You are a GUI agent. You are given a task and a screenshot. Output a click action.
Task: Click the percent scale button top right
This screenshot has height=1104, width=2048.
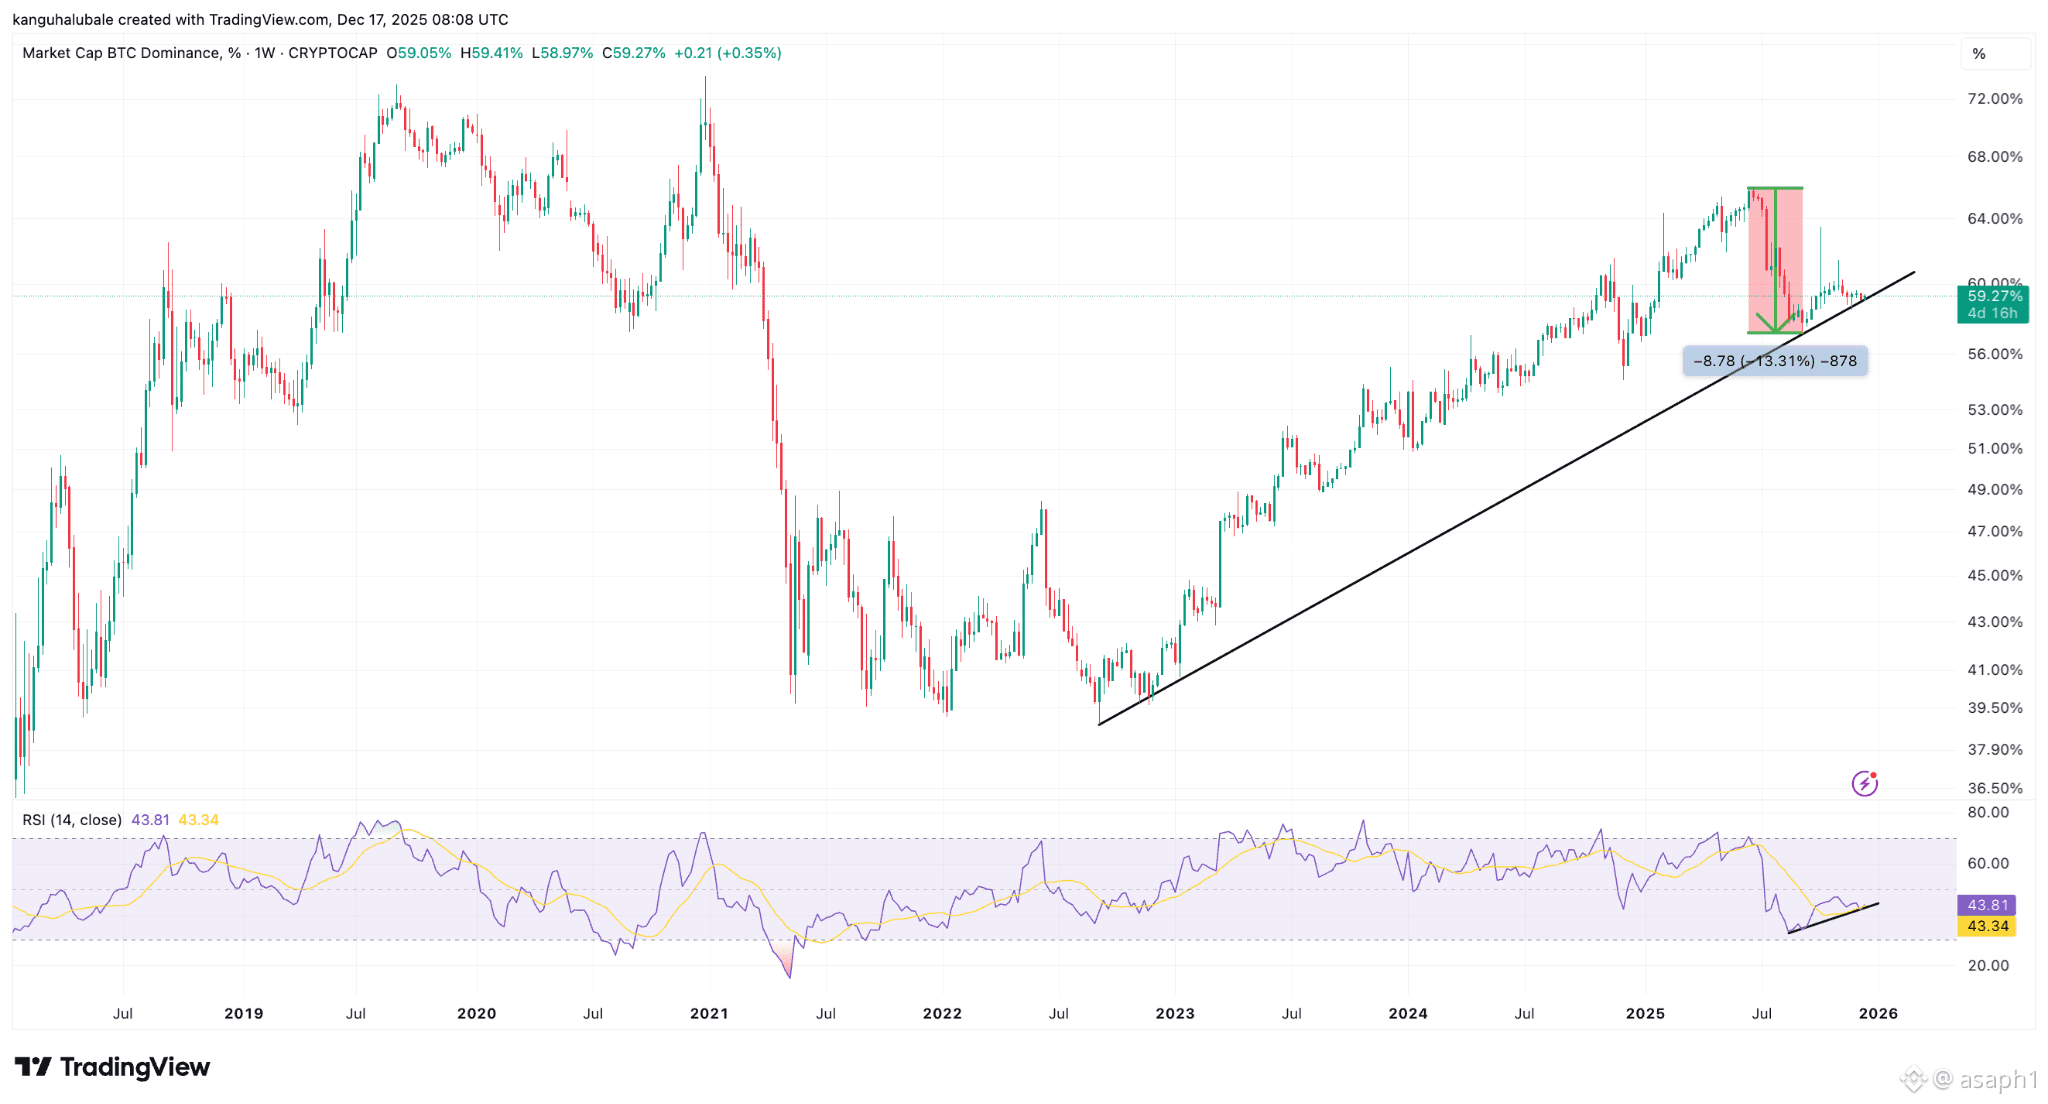pyautogui.click(x=1979, y=54)
